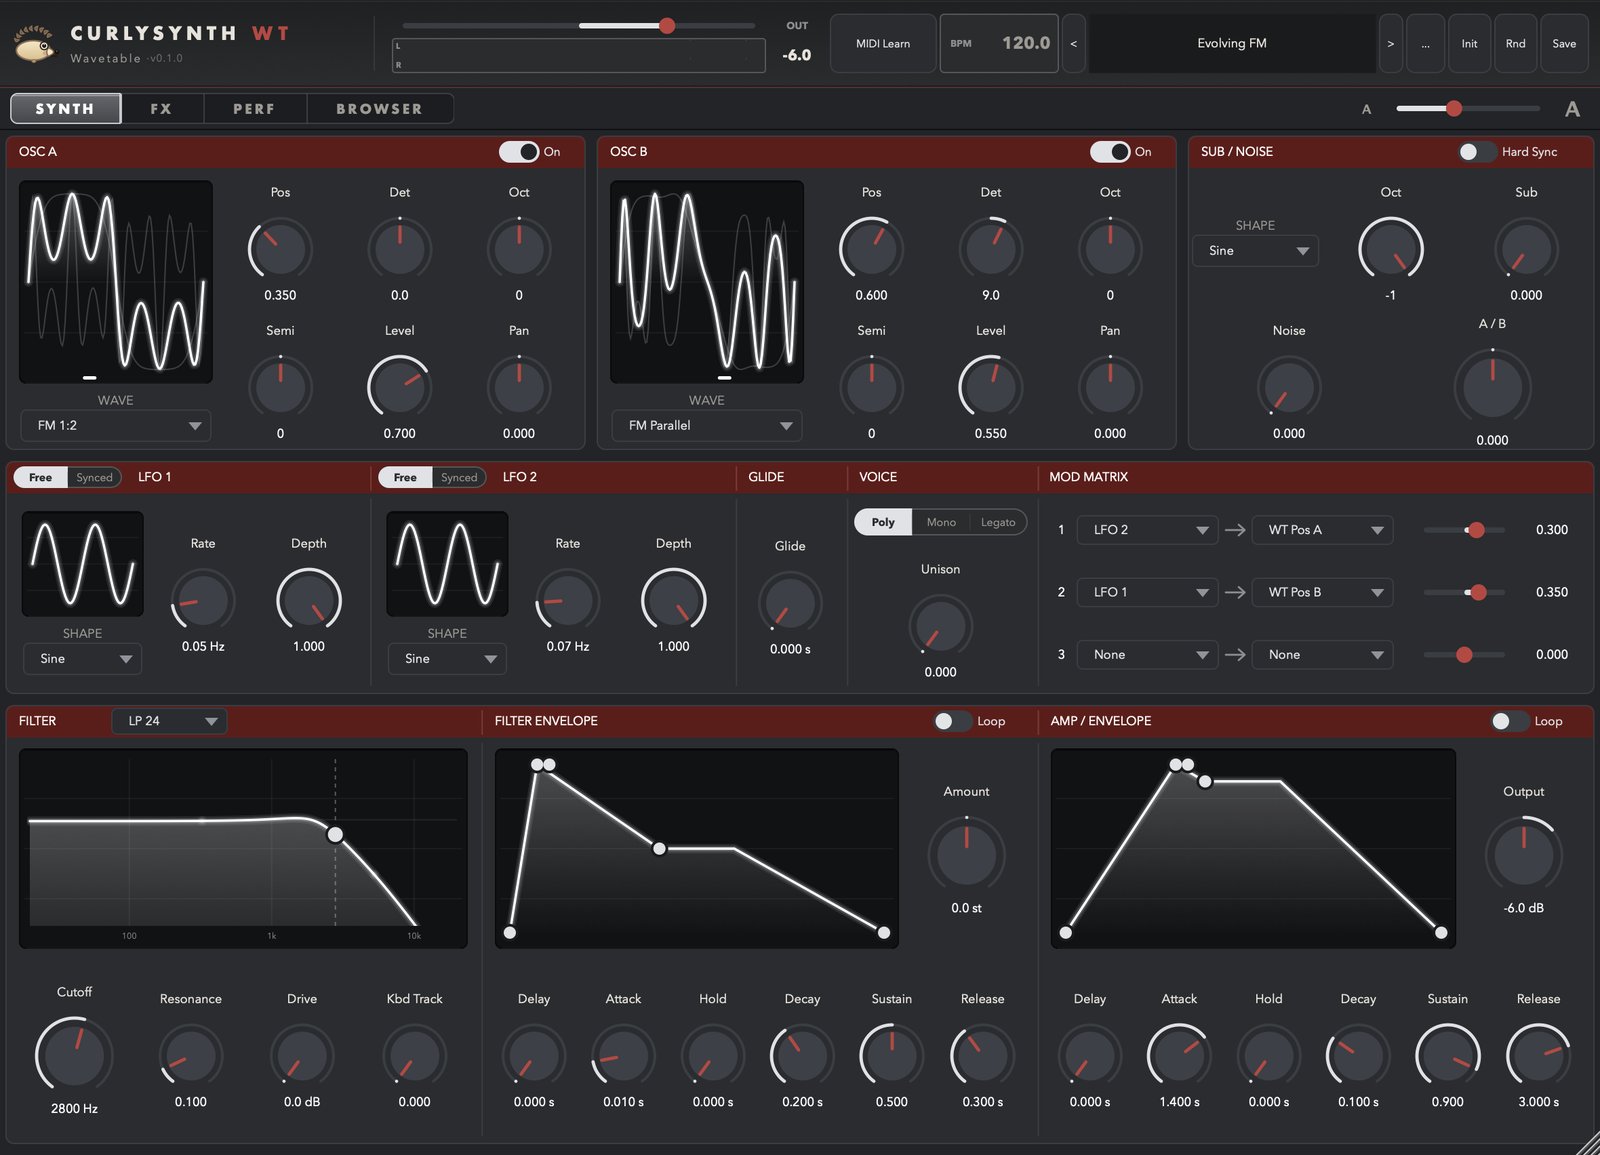Click the CurlySynth hedgehog logo icon
The width and height of the screenshot is (1600, 1155).
[35, 44]
